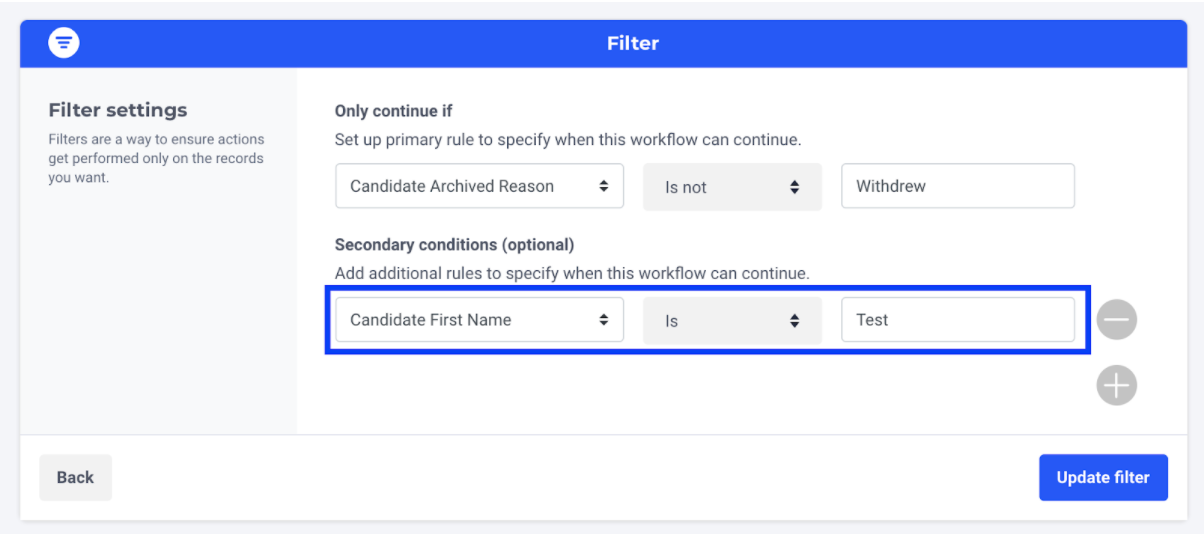Click sort arrows on the "Is not" selector

[794, 187]
